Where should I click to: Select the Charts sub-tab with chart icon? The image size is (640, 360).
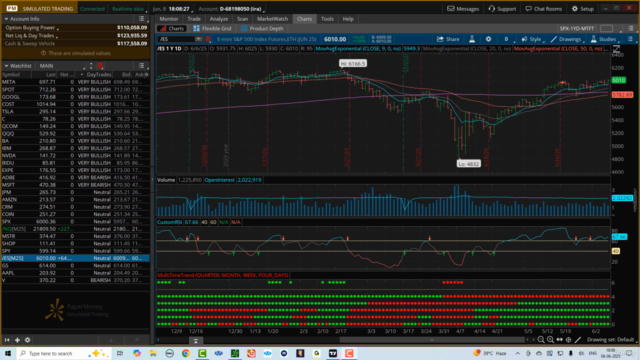click(x=172, y=29)
